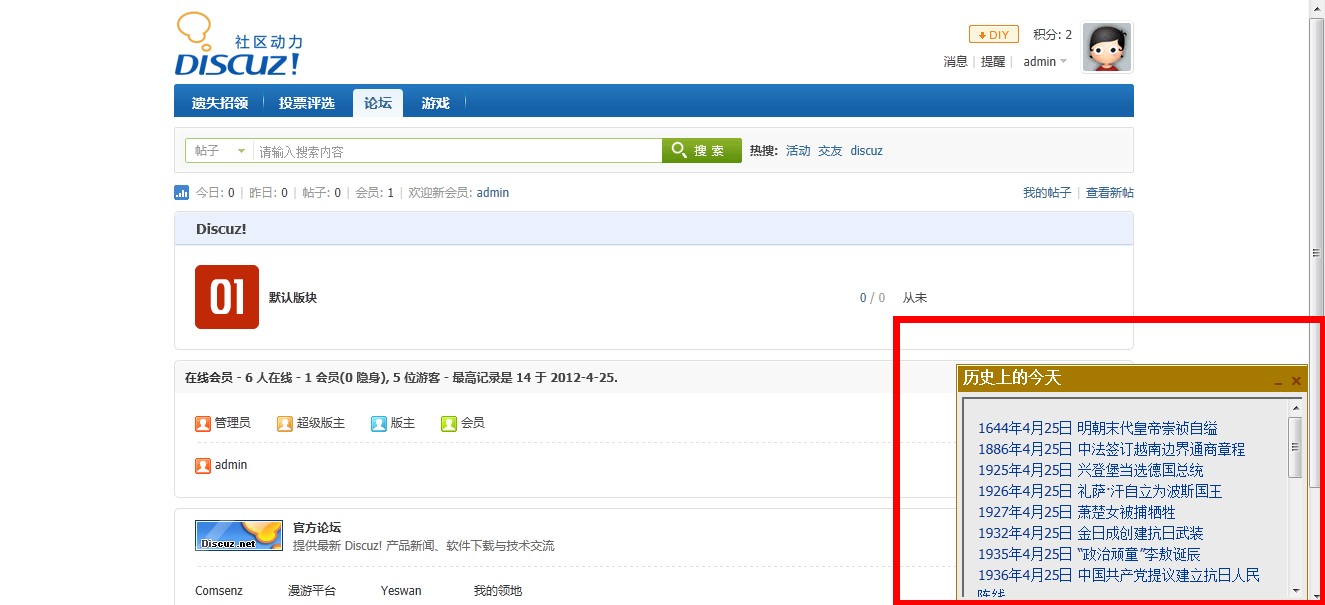Focus the 请输入搜索内容 search field

click(x=457, y=151)
